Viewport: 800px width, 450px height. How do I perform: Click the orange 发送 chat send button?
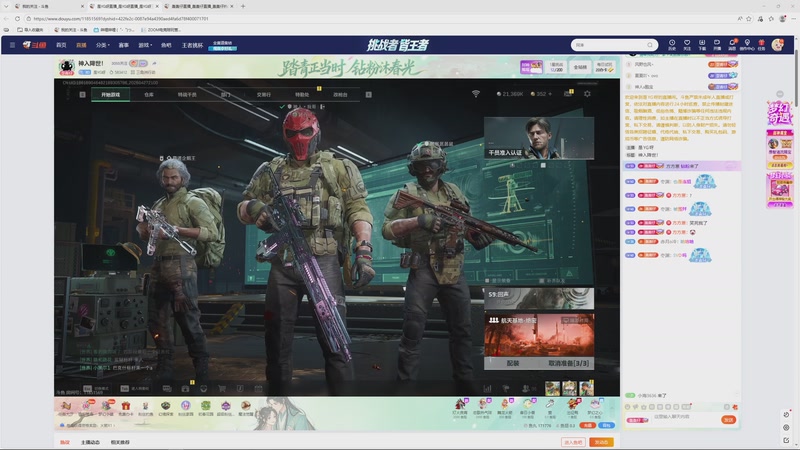729,419
